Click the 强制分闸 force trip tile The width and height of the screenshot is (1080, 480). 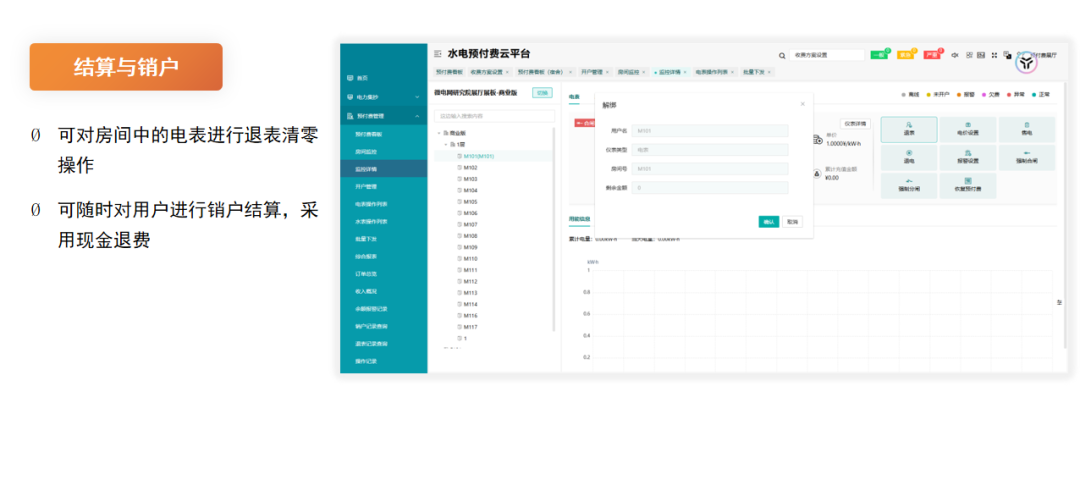tap(909, 184)
